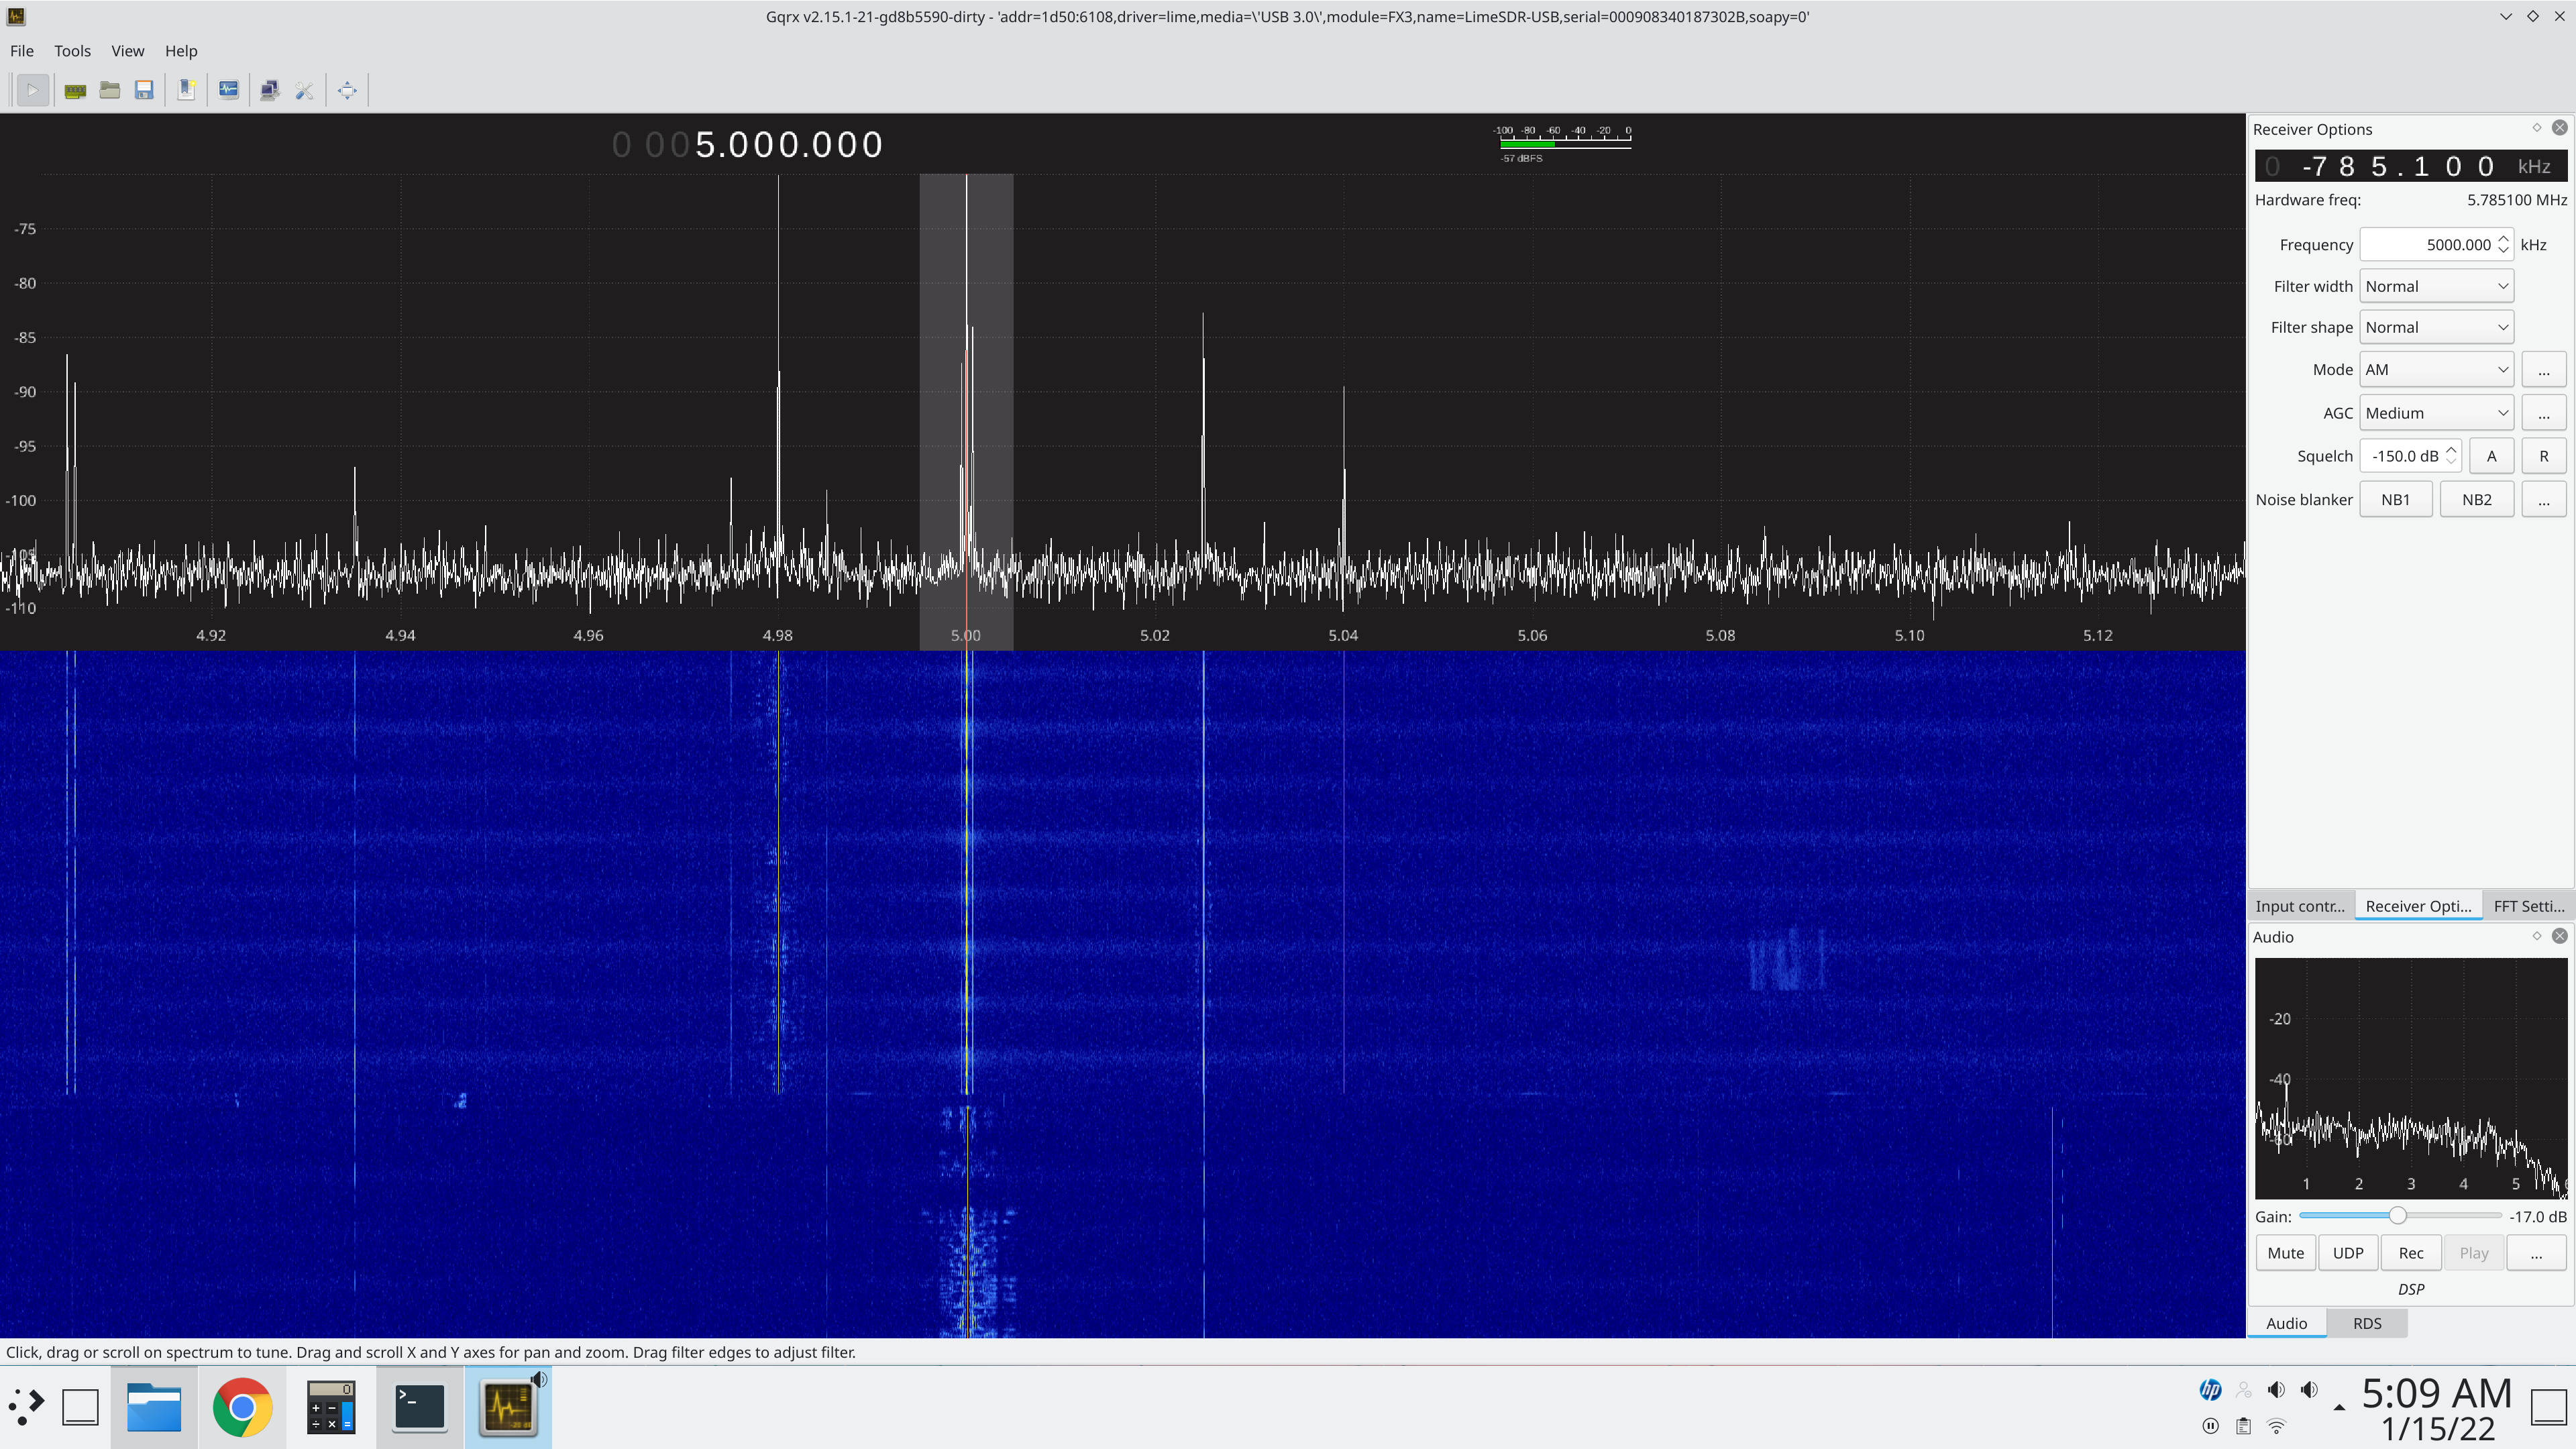Click the remote control computers icon
2576x1449 pixels.
tap(270, 90)
